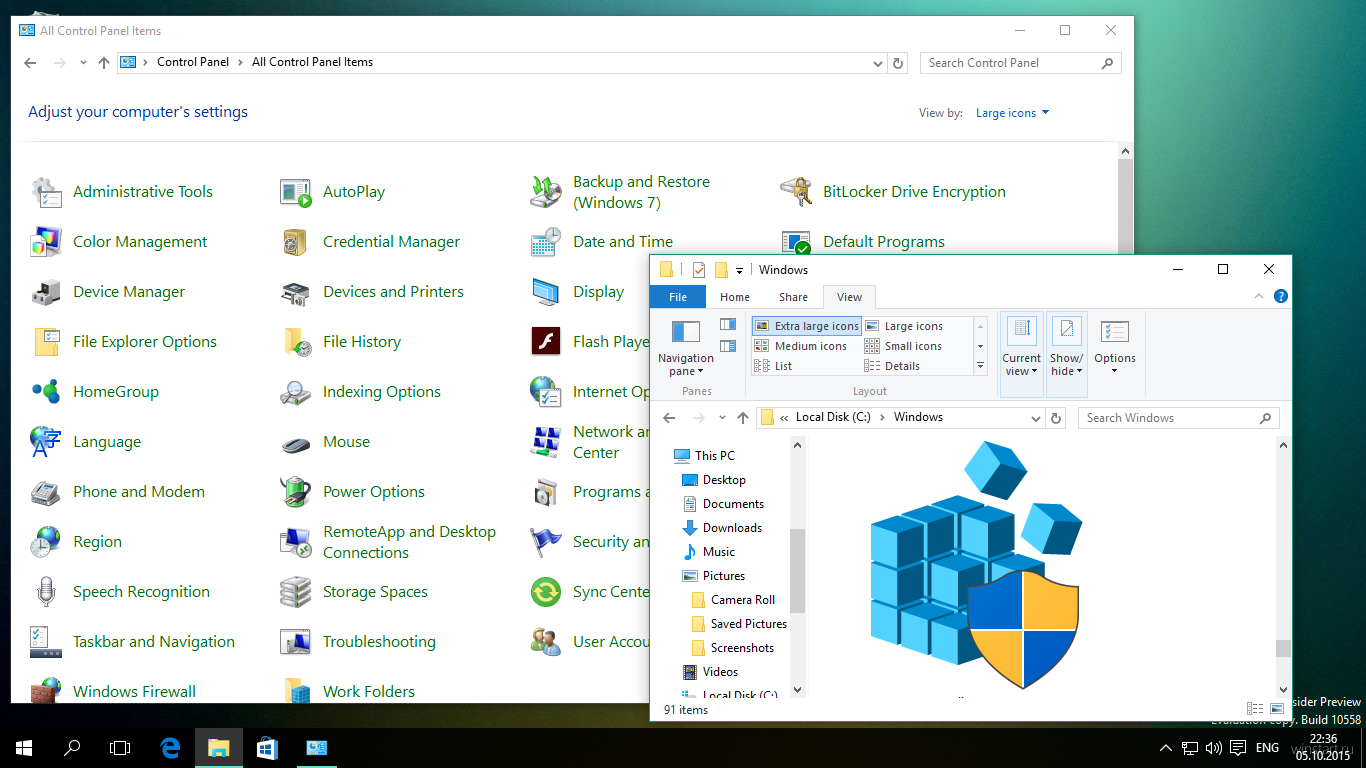Image resolution: width=1366 pixels, height=768 pixels.
Task: Click the File tab in Explorer ribbon
Action: (678, 297)
